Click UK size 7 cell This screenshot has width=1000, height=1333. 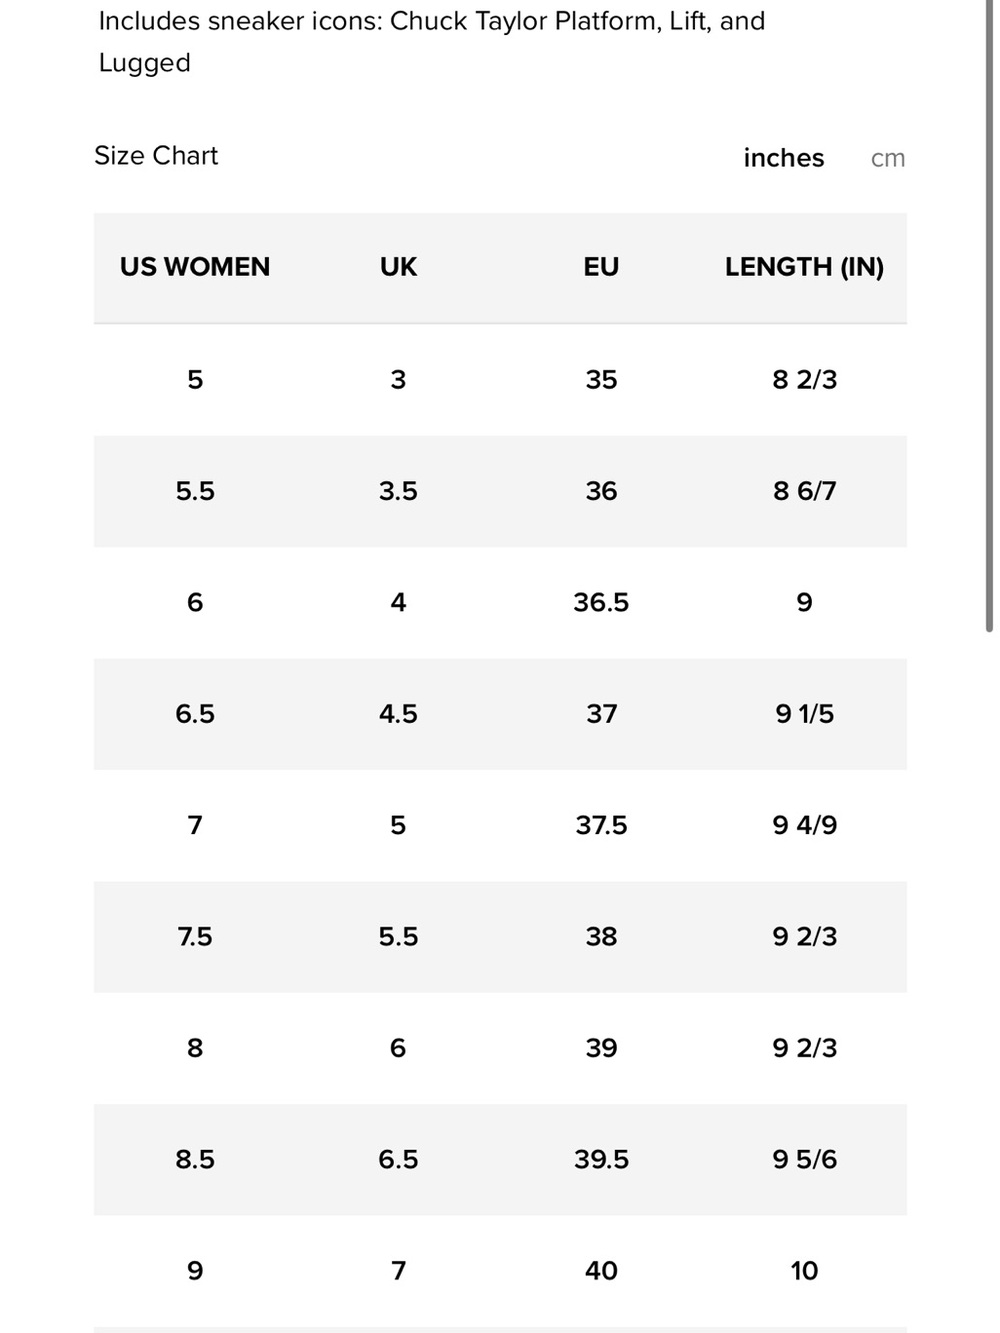click(398, 1271)
